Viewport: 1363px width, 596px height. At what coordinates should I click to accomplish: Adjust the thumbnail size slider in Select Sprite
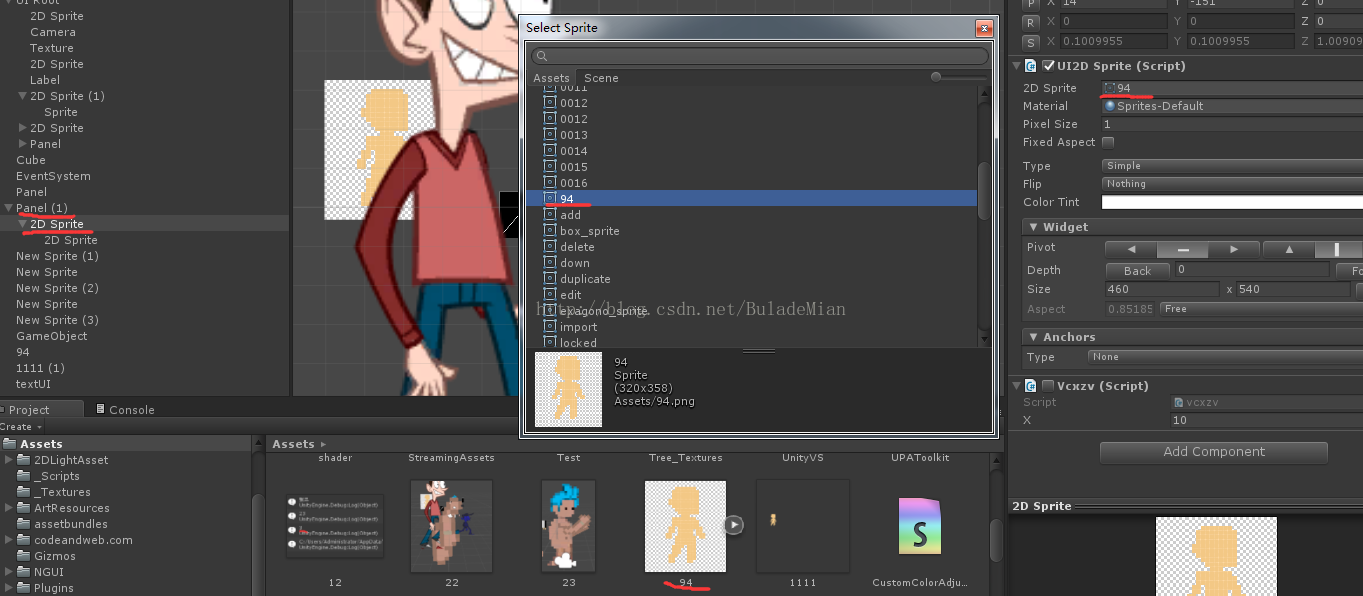coord(936,77)
